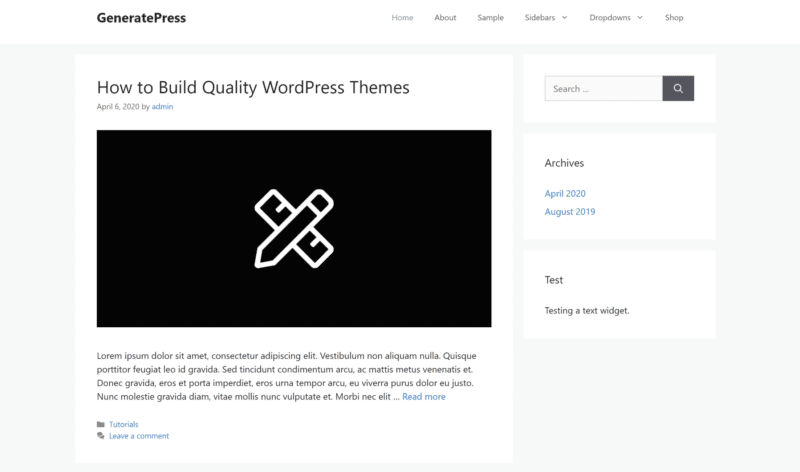
Task: Click the magnifier search button
Action: [x=678, y=89]
